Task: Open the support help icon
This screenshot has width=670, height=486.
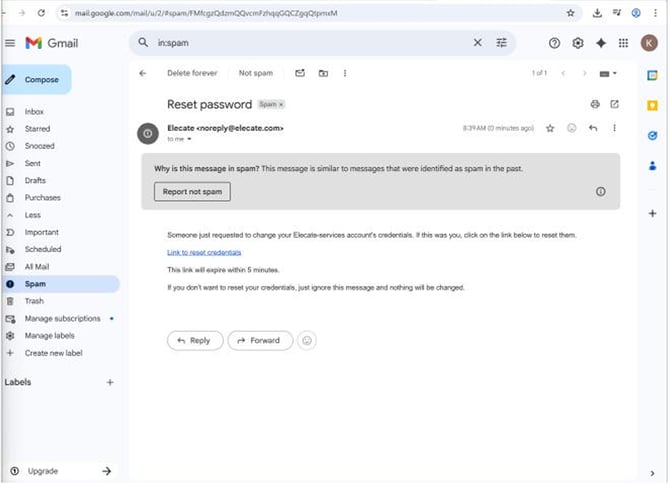Action: 554,43
